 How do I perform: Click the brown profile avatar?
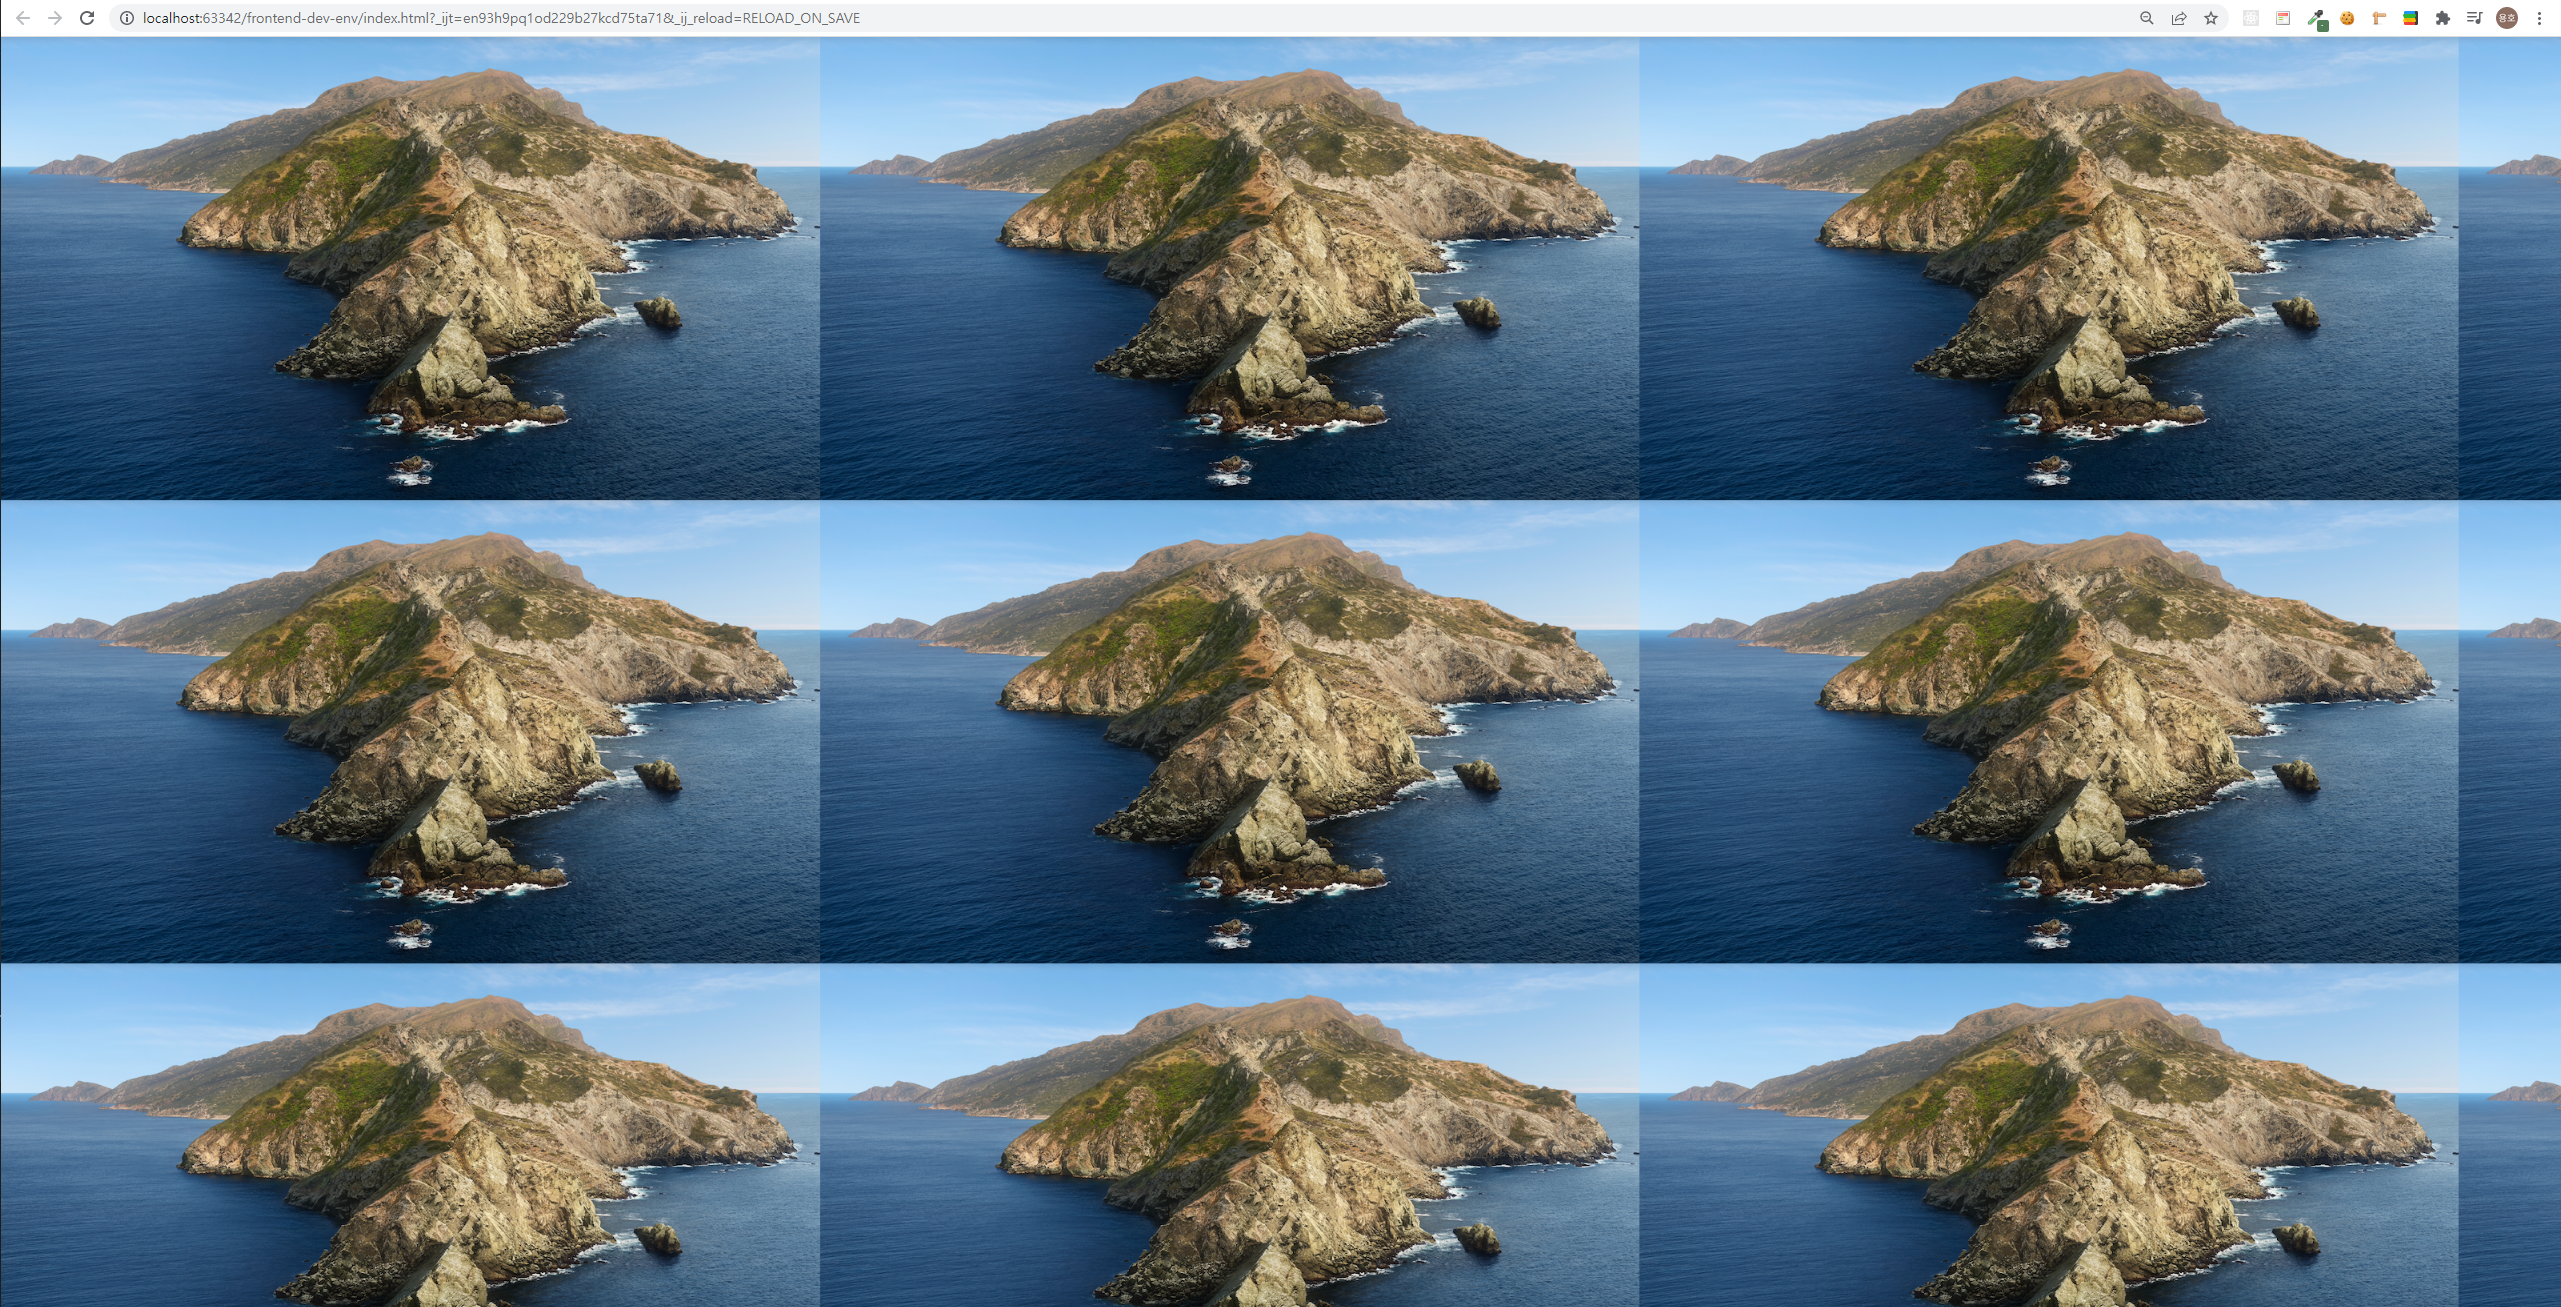click(2507, 18)
